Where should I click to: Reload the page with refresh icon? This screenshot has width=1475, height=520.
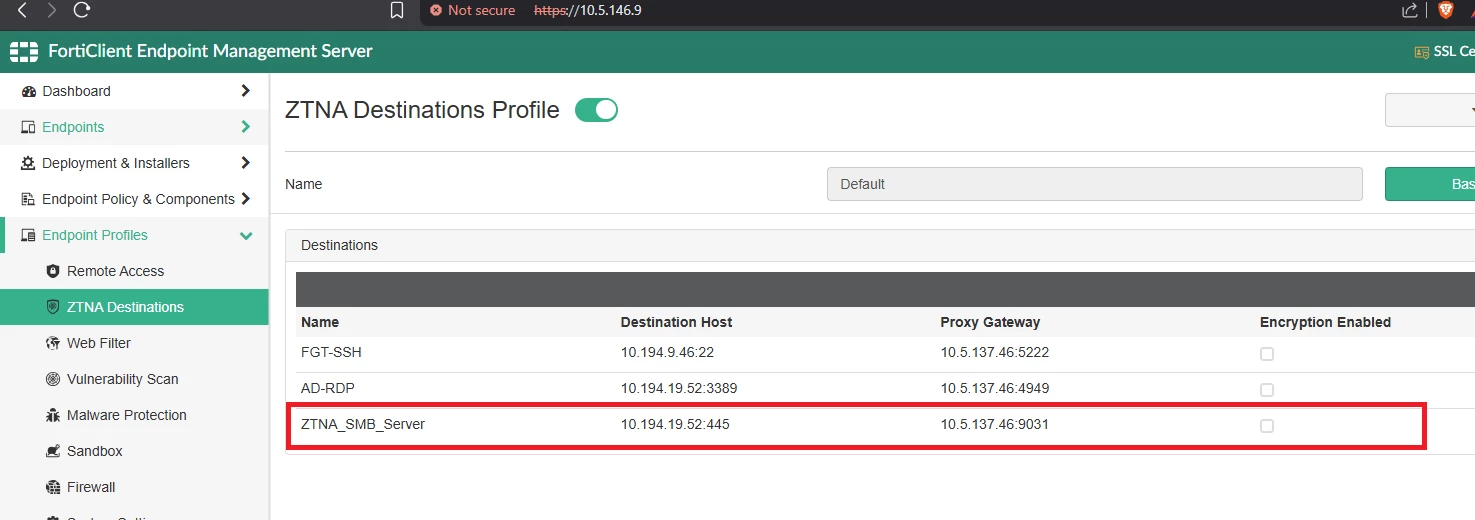pyautogui.click(x=82, y=11)
